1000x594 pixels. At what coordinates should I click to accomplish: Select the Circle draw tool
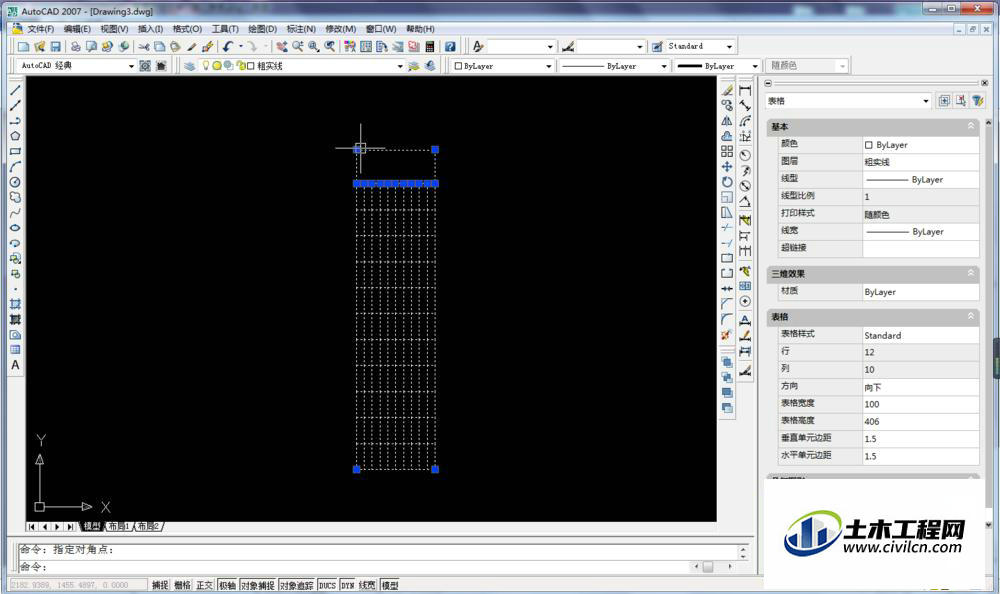pyautogui.click(x=15, y=182)
